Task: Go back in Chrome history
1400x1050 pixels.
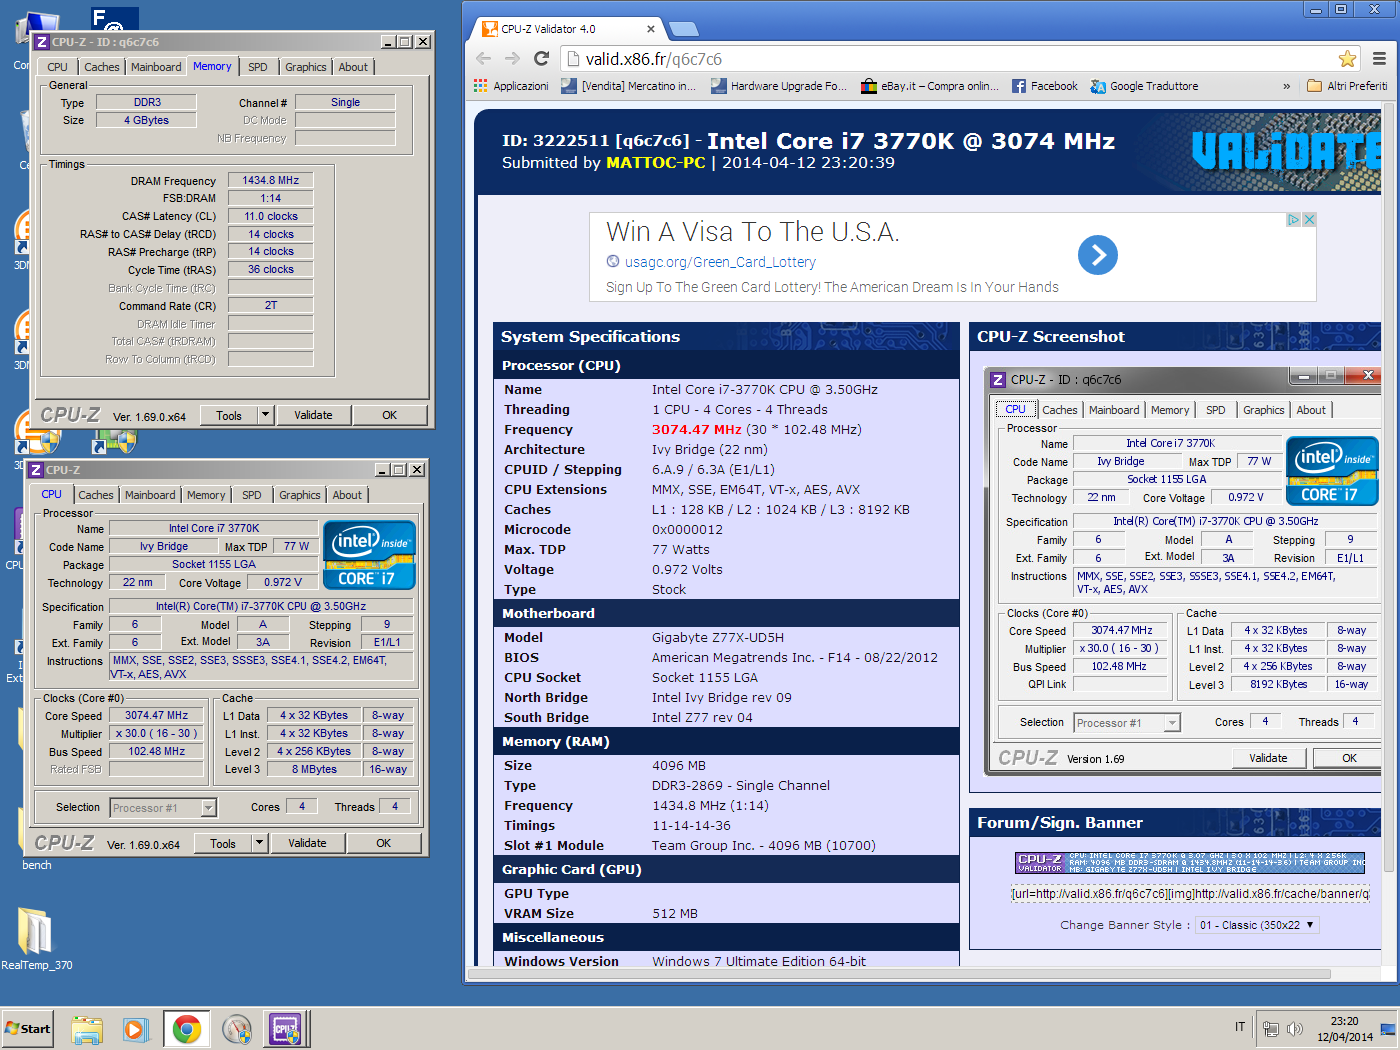Action: 484,58
